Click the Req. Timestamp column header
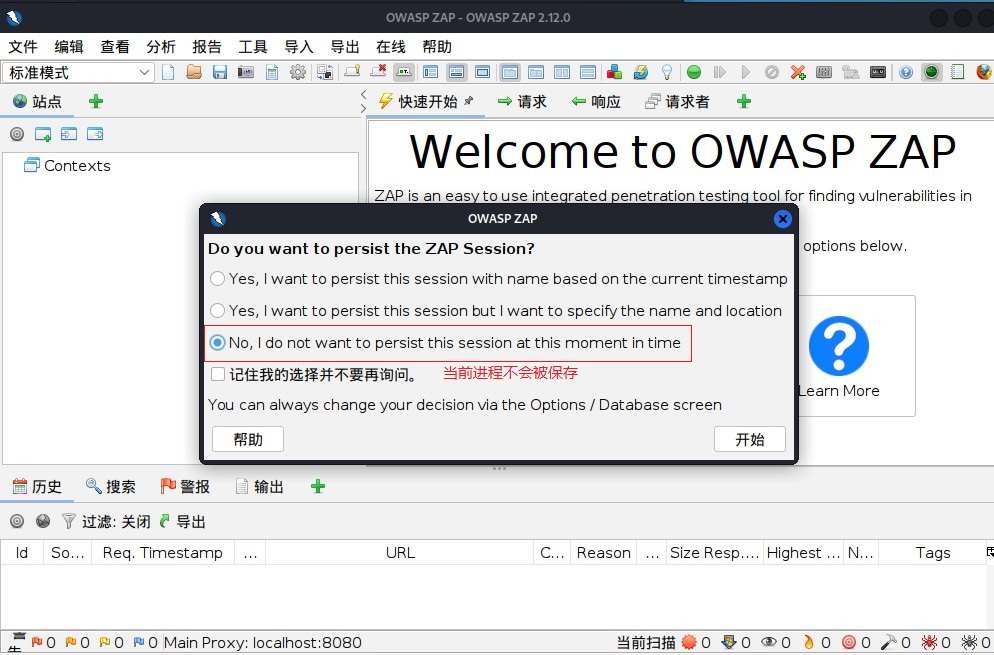994x655 pixels. (x=163, y=553)
